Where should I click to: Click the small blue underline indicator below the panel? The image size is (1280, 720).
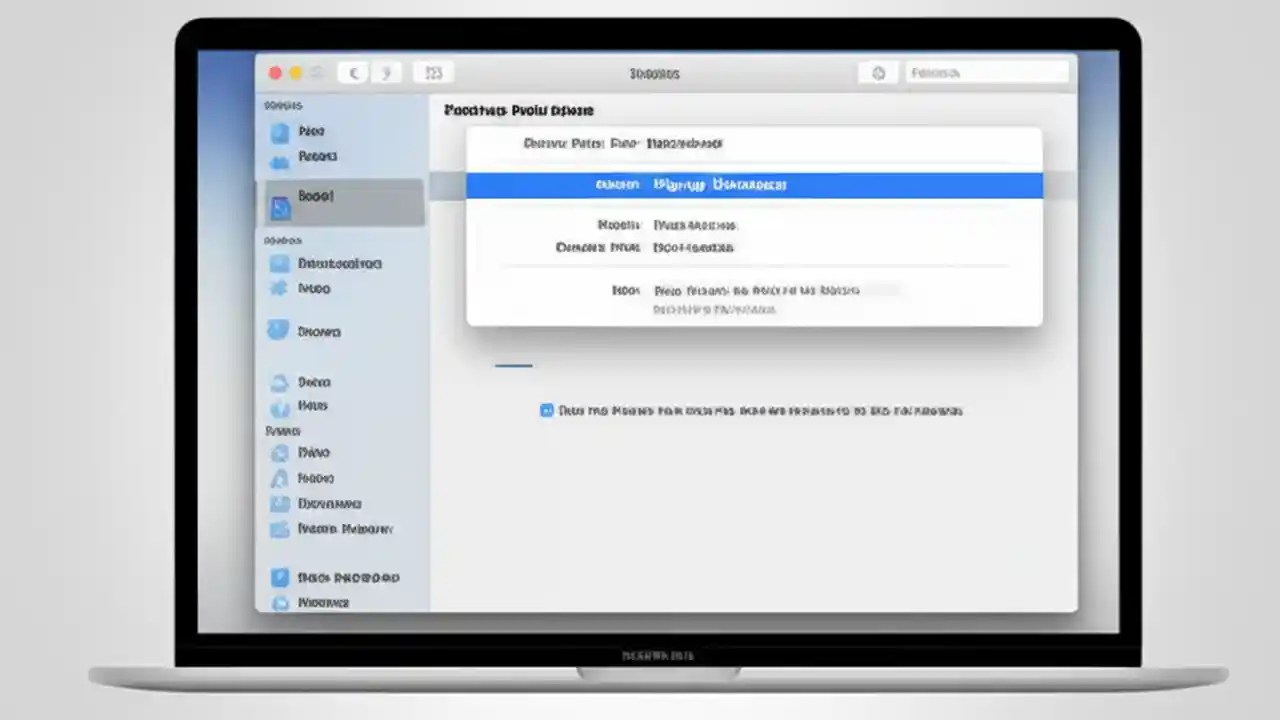513,365
